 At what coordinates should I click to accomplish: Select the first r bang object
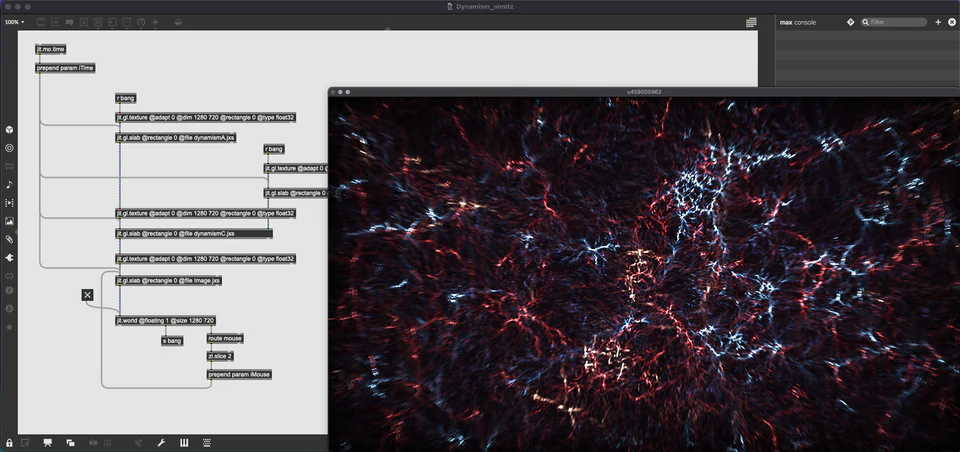click(126, 98)
